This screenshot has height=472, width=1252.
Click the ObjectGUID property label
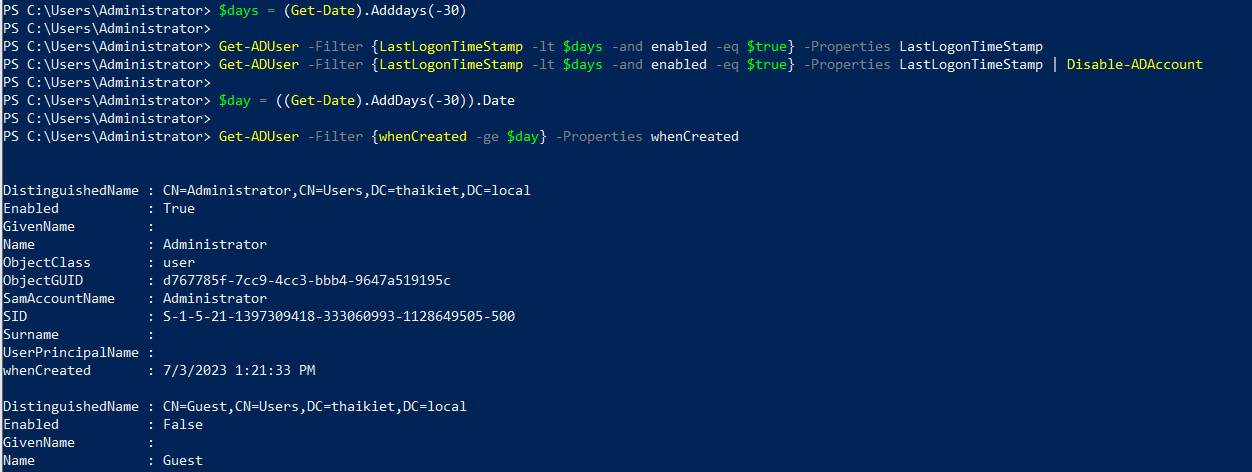[x=43, y=280]
